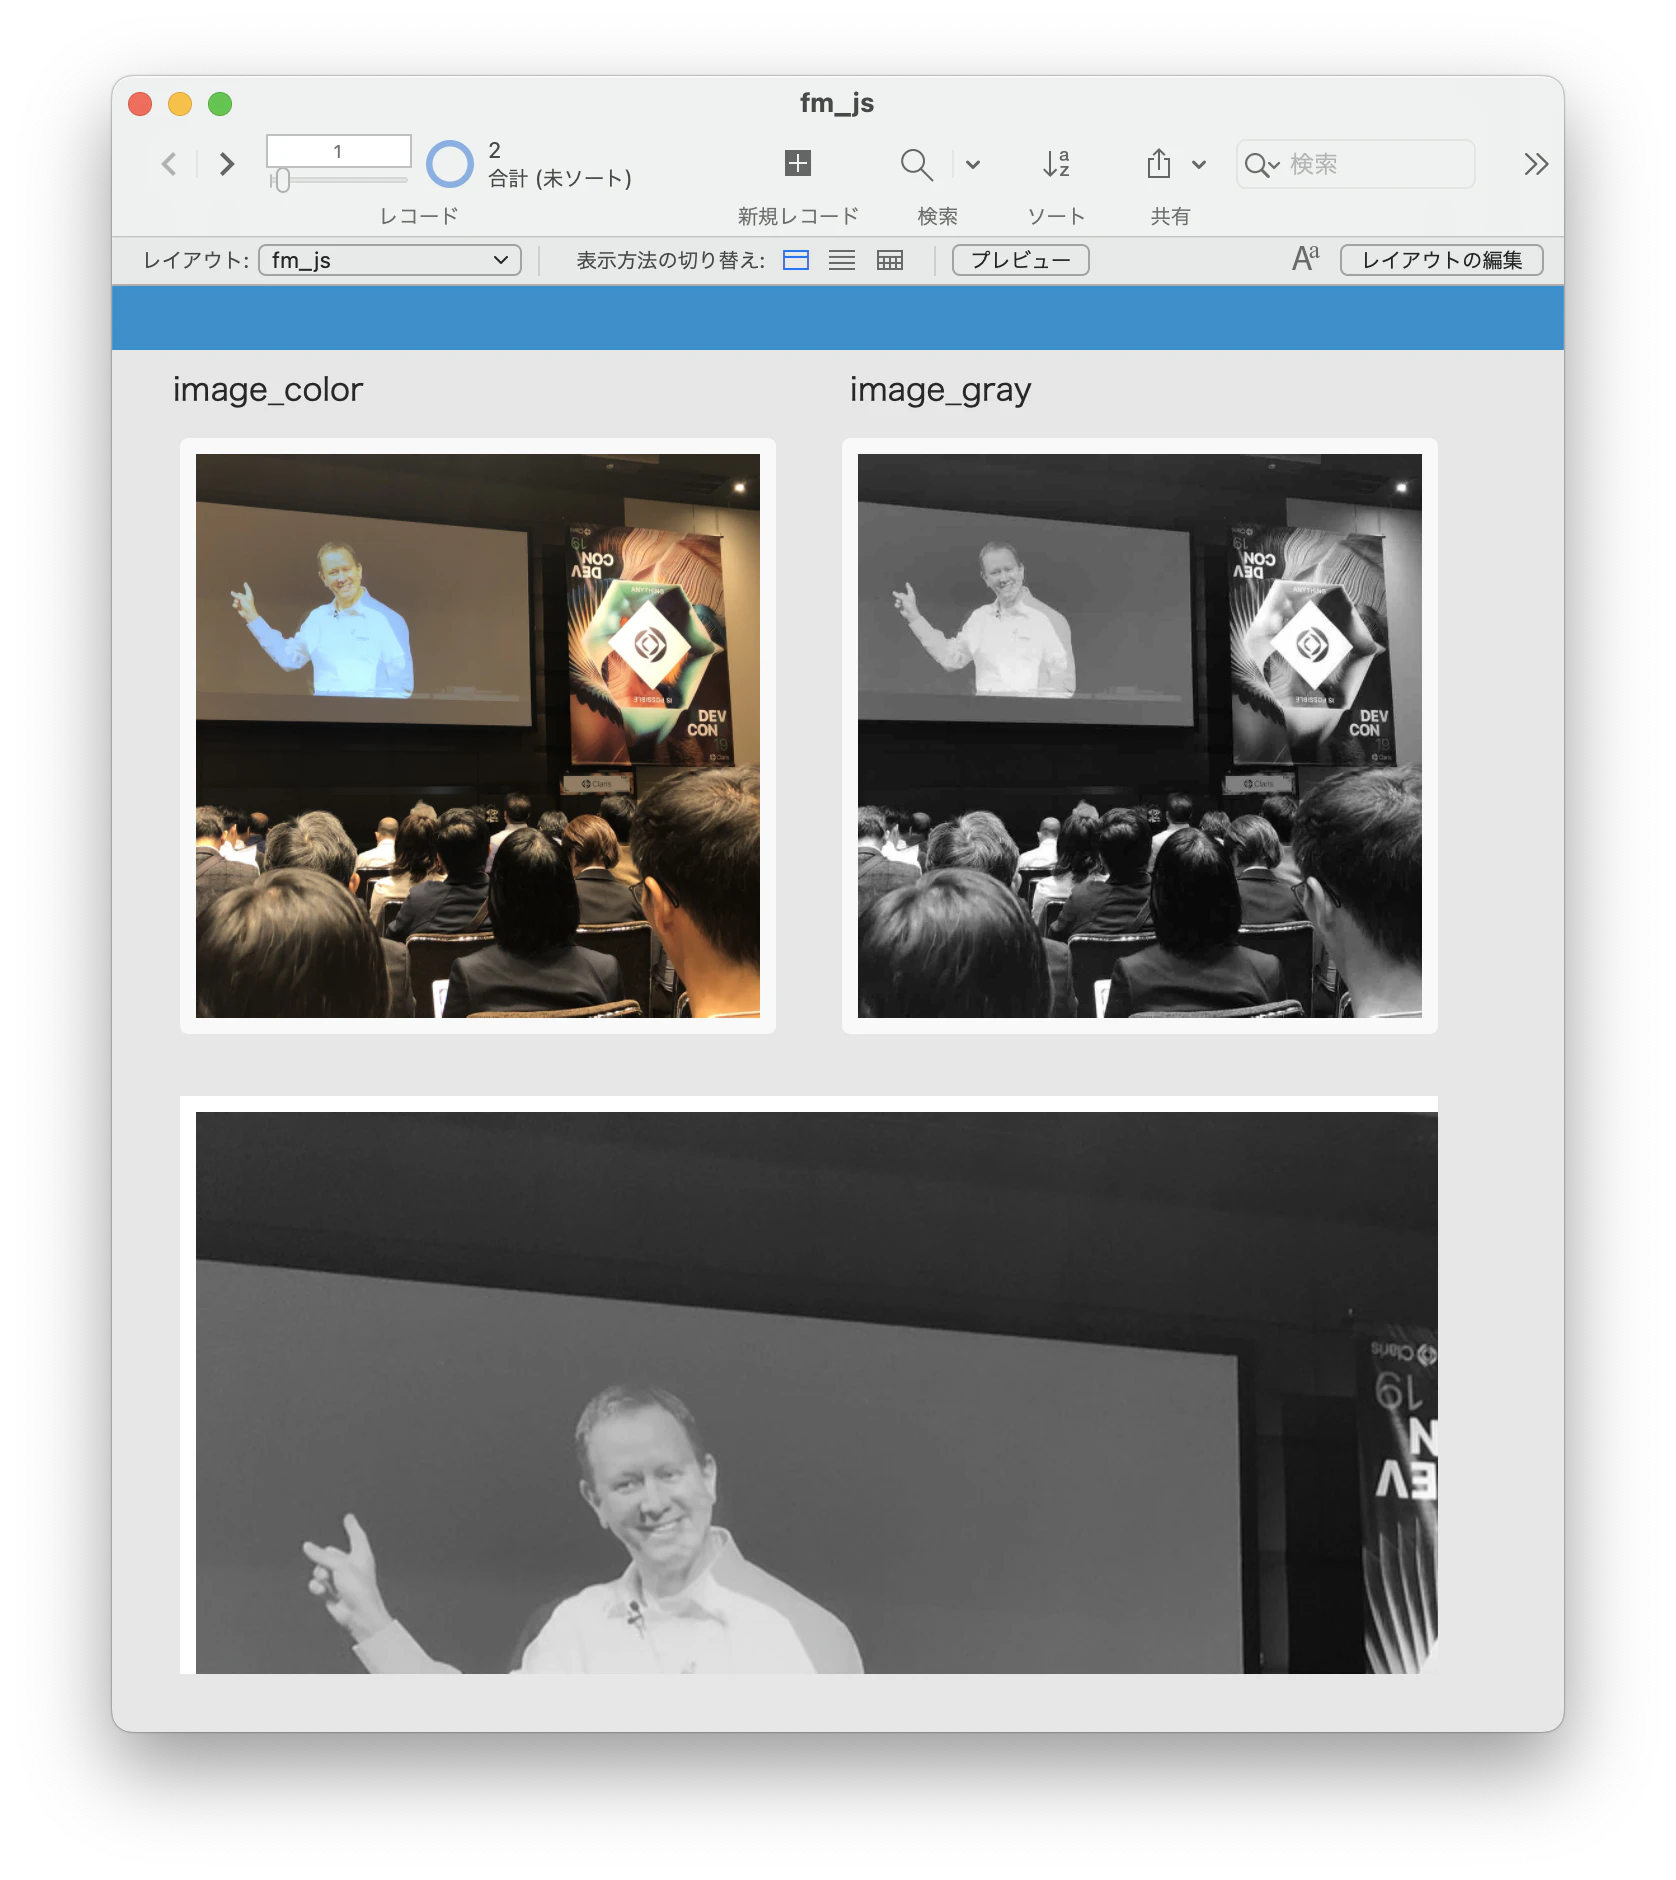Viewport: 1676px width, 1880px height.
Task: Click the Sort a-z icon
Action: tap(1056, 164)
